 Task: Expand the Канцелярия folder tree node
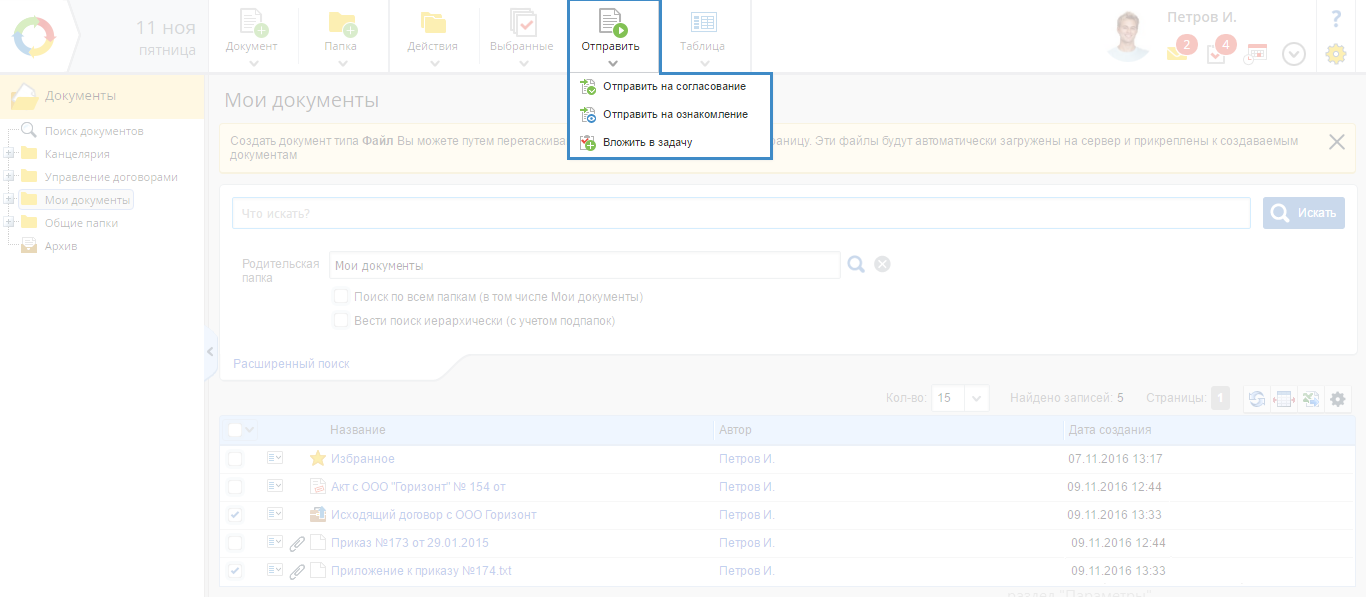pos(9,154)
